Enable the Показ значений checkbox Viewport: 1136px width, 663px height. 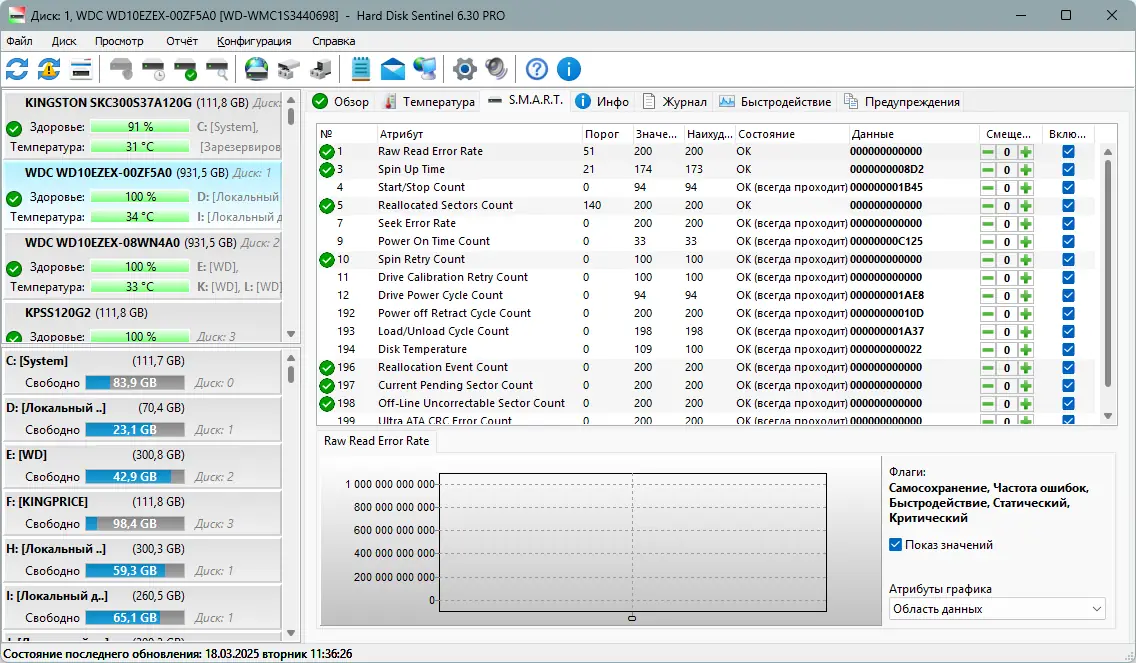click(894, 544)
